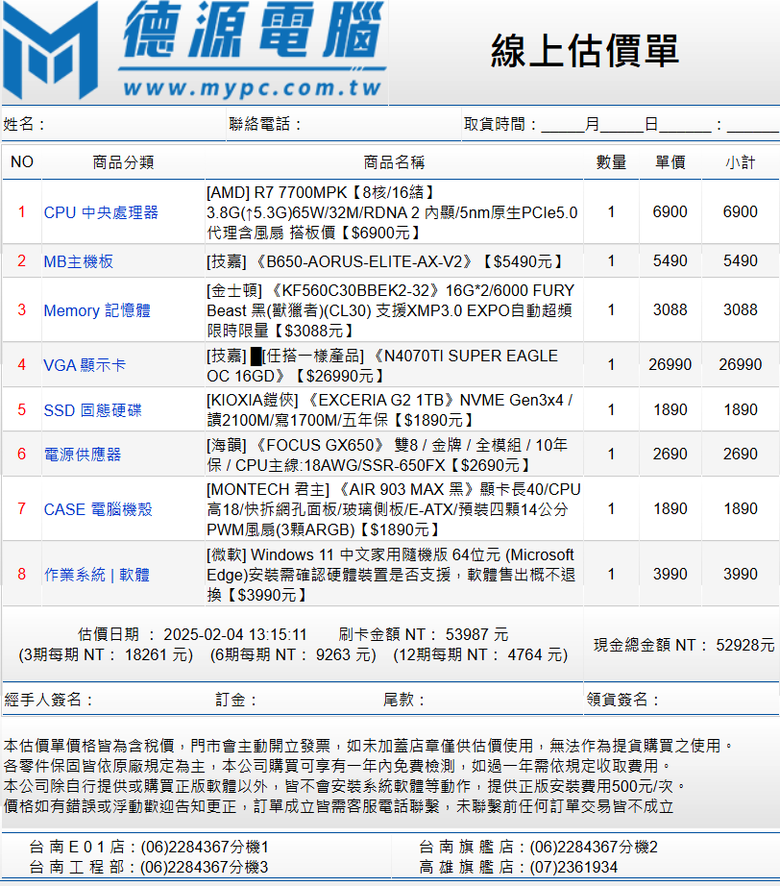Click the 德源電腦 logo image
780x886 pixels.
(194, 51)
